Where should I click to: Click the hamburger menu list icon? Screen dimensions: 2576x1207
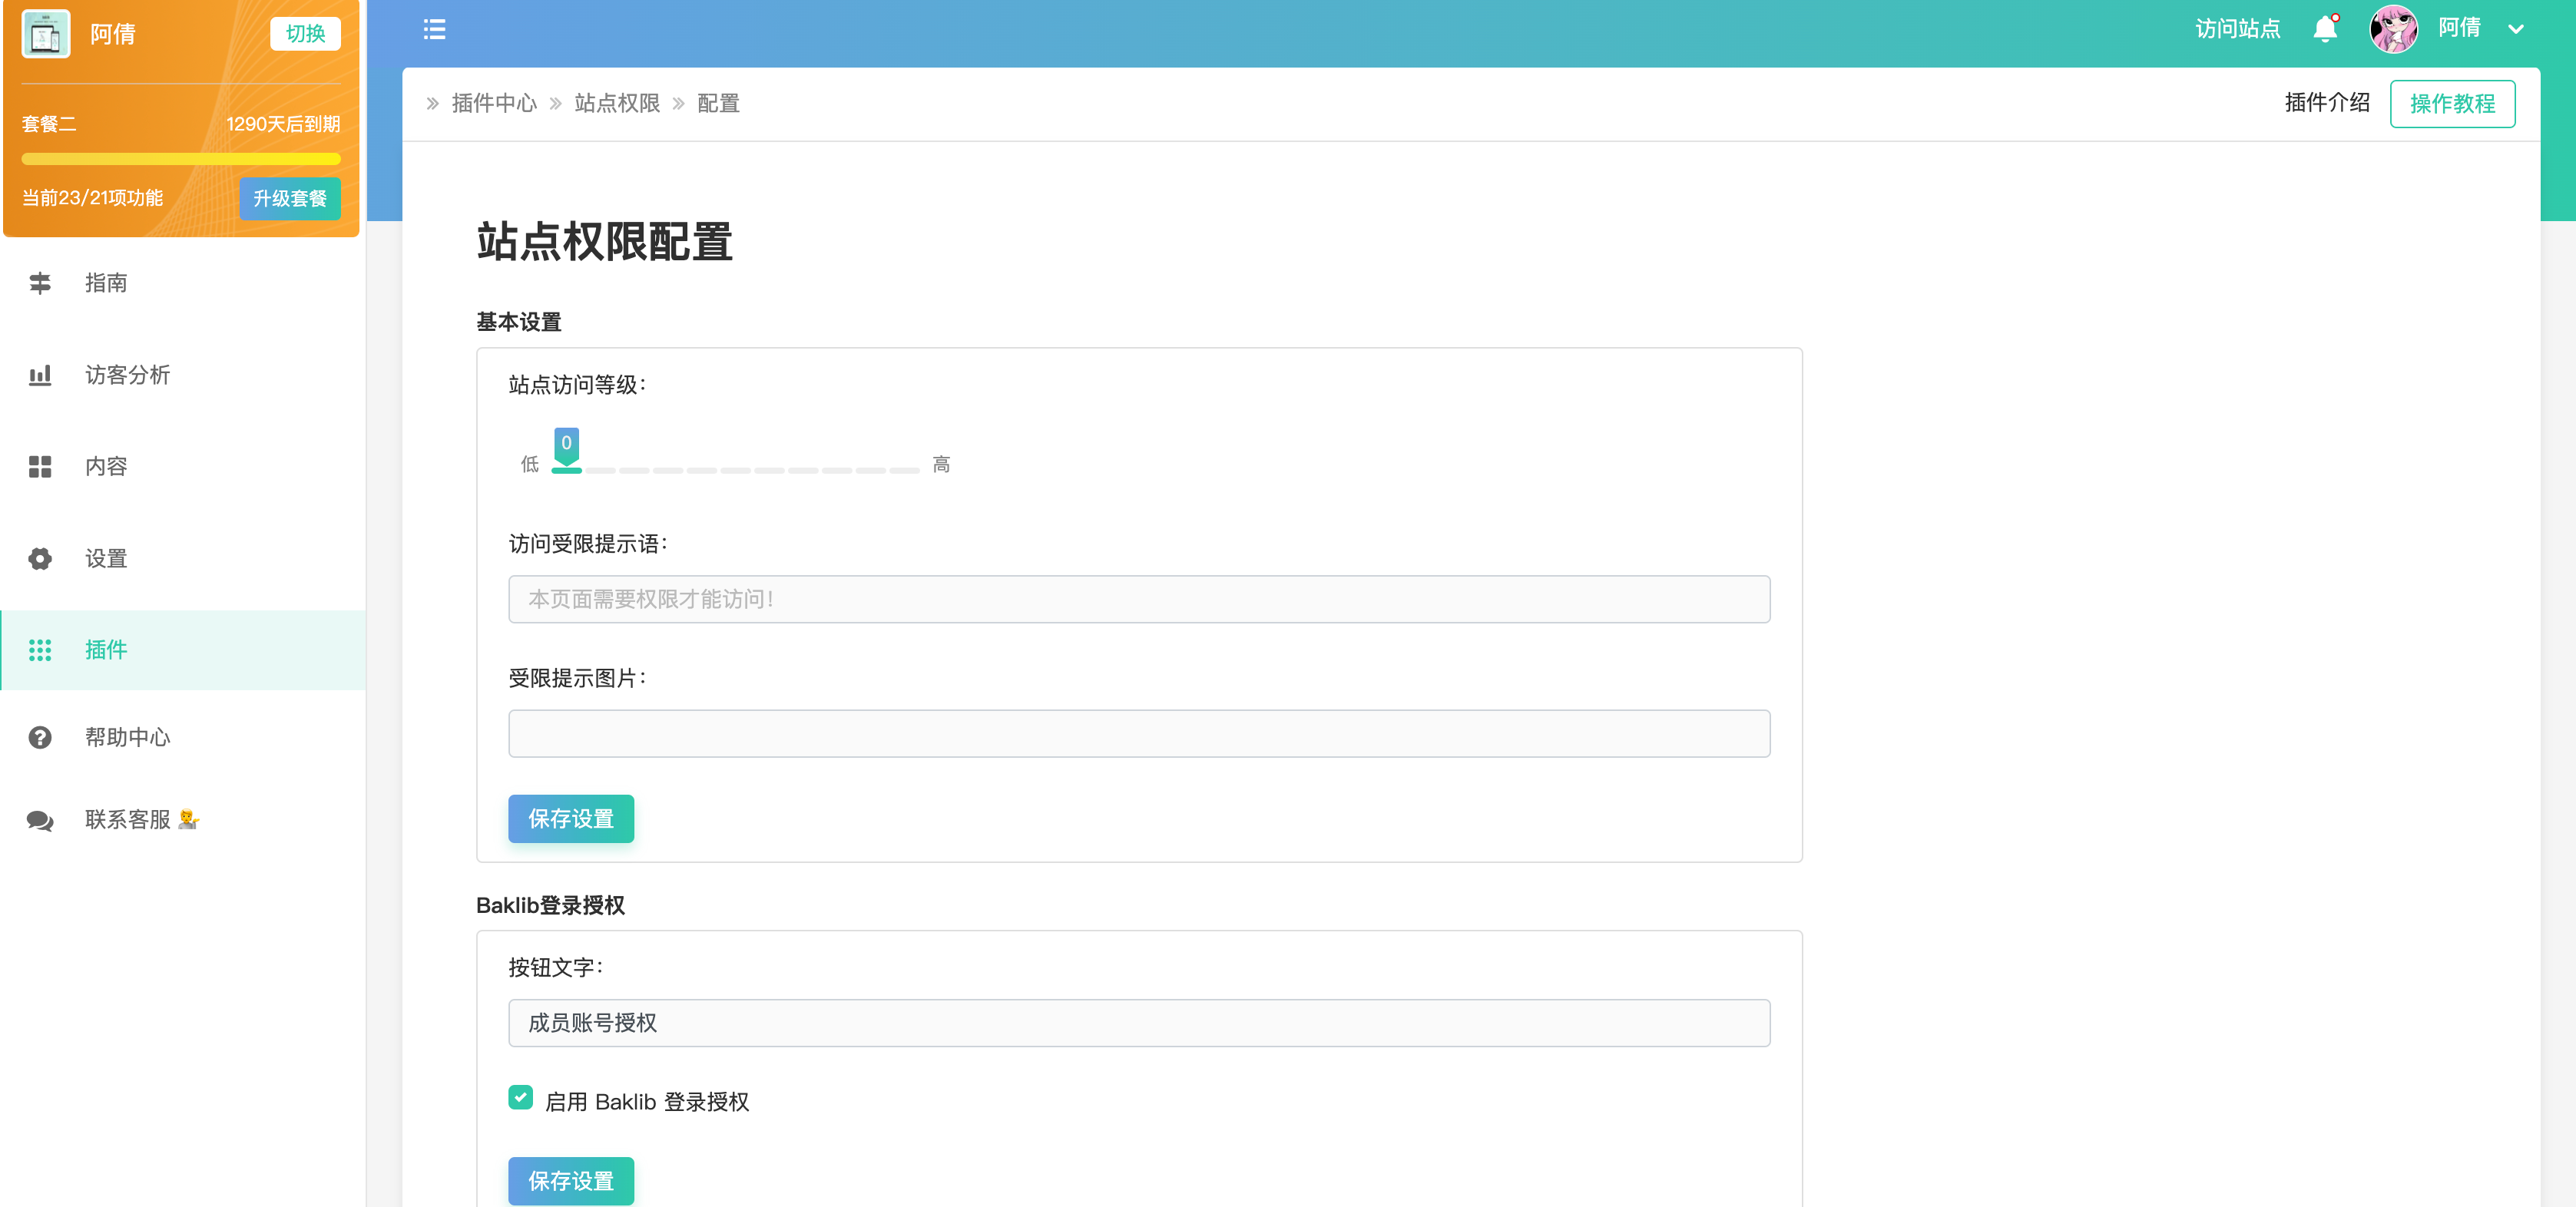[434, 29]
